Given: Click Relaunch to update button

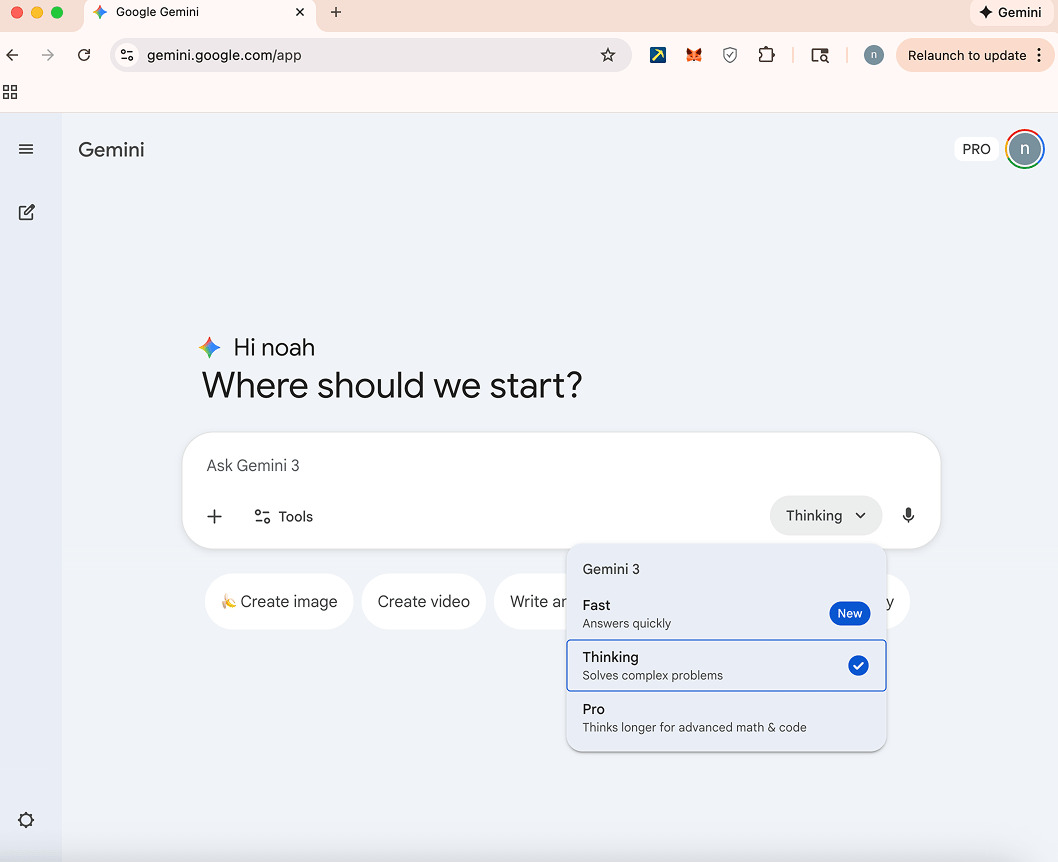Looking at the screenshot, I should [x=967, y=55].
